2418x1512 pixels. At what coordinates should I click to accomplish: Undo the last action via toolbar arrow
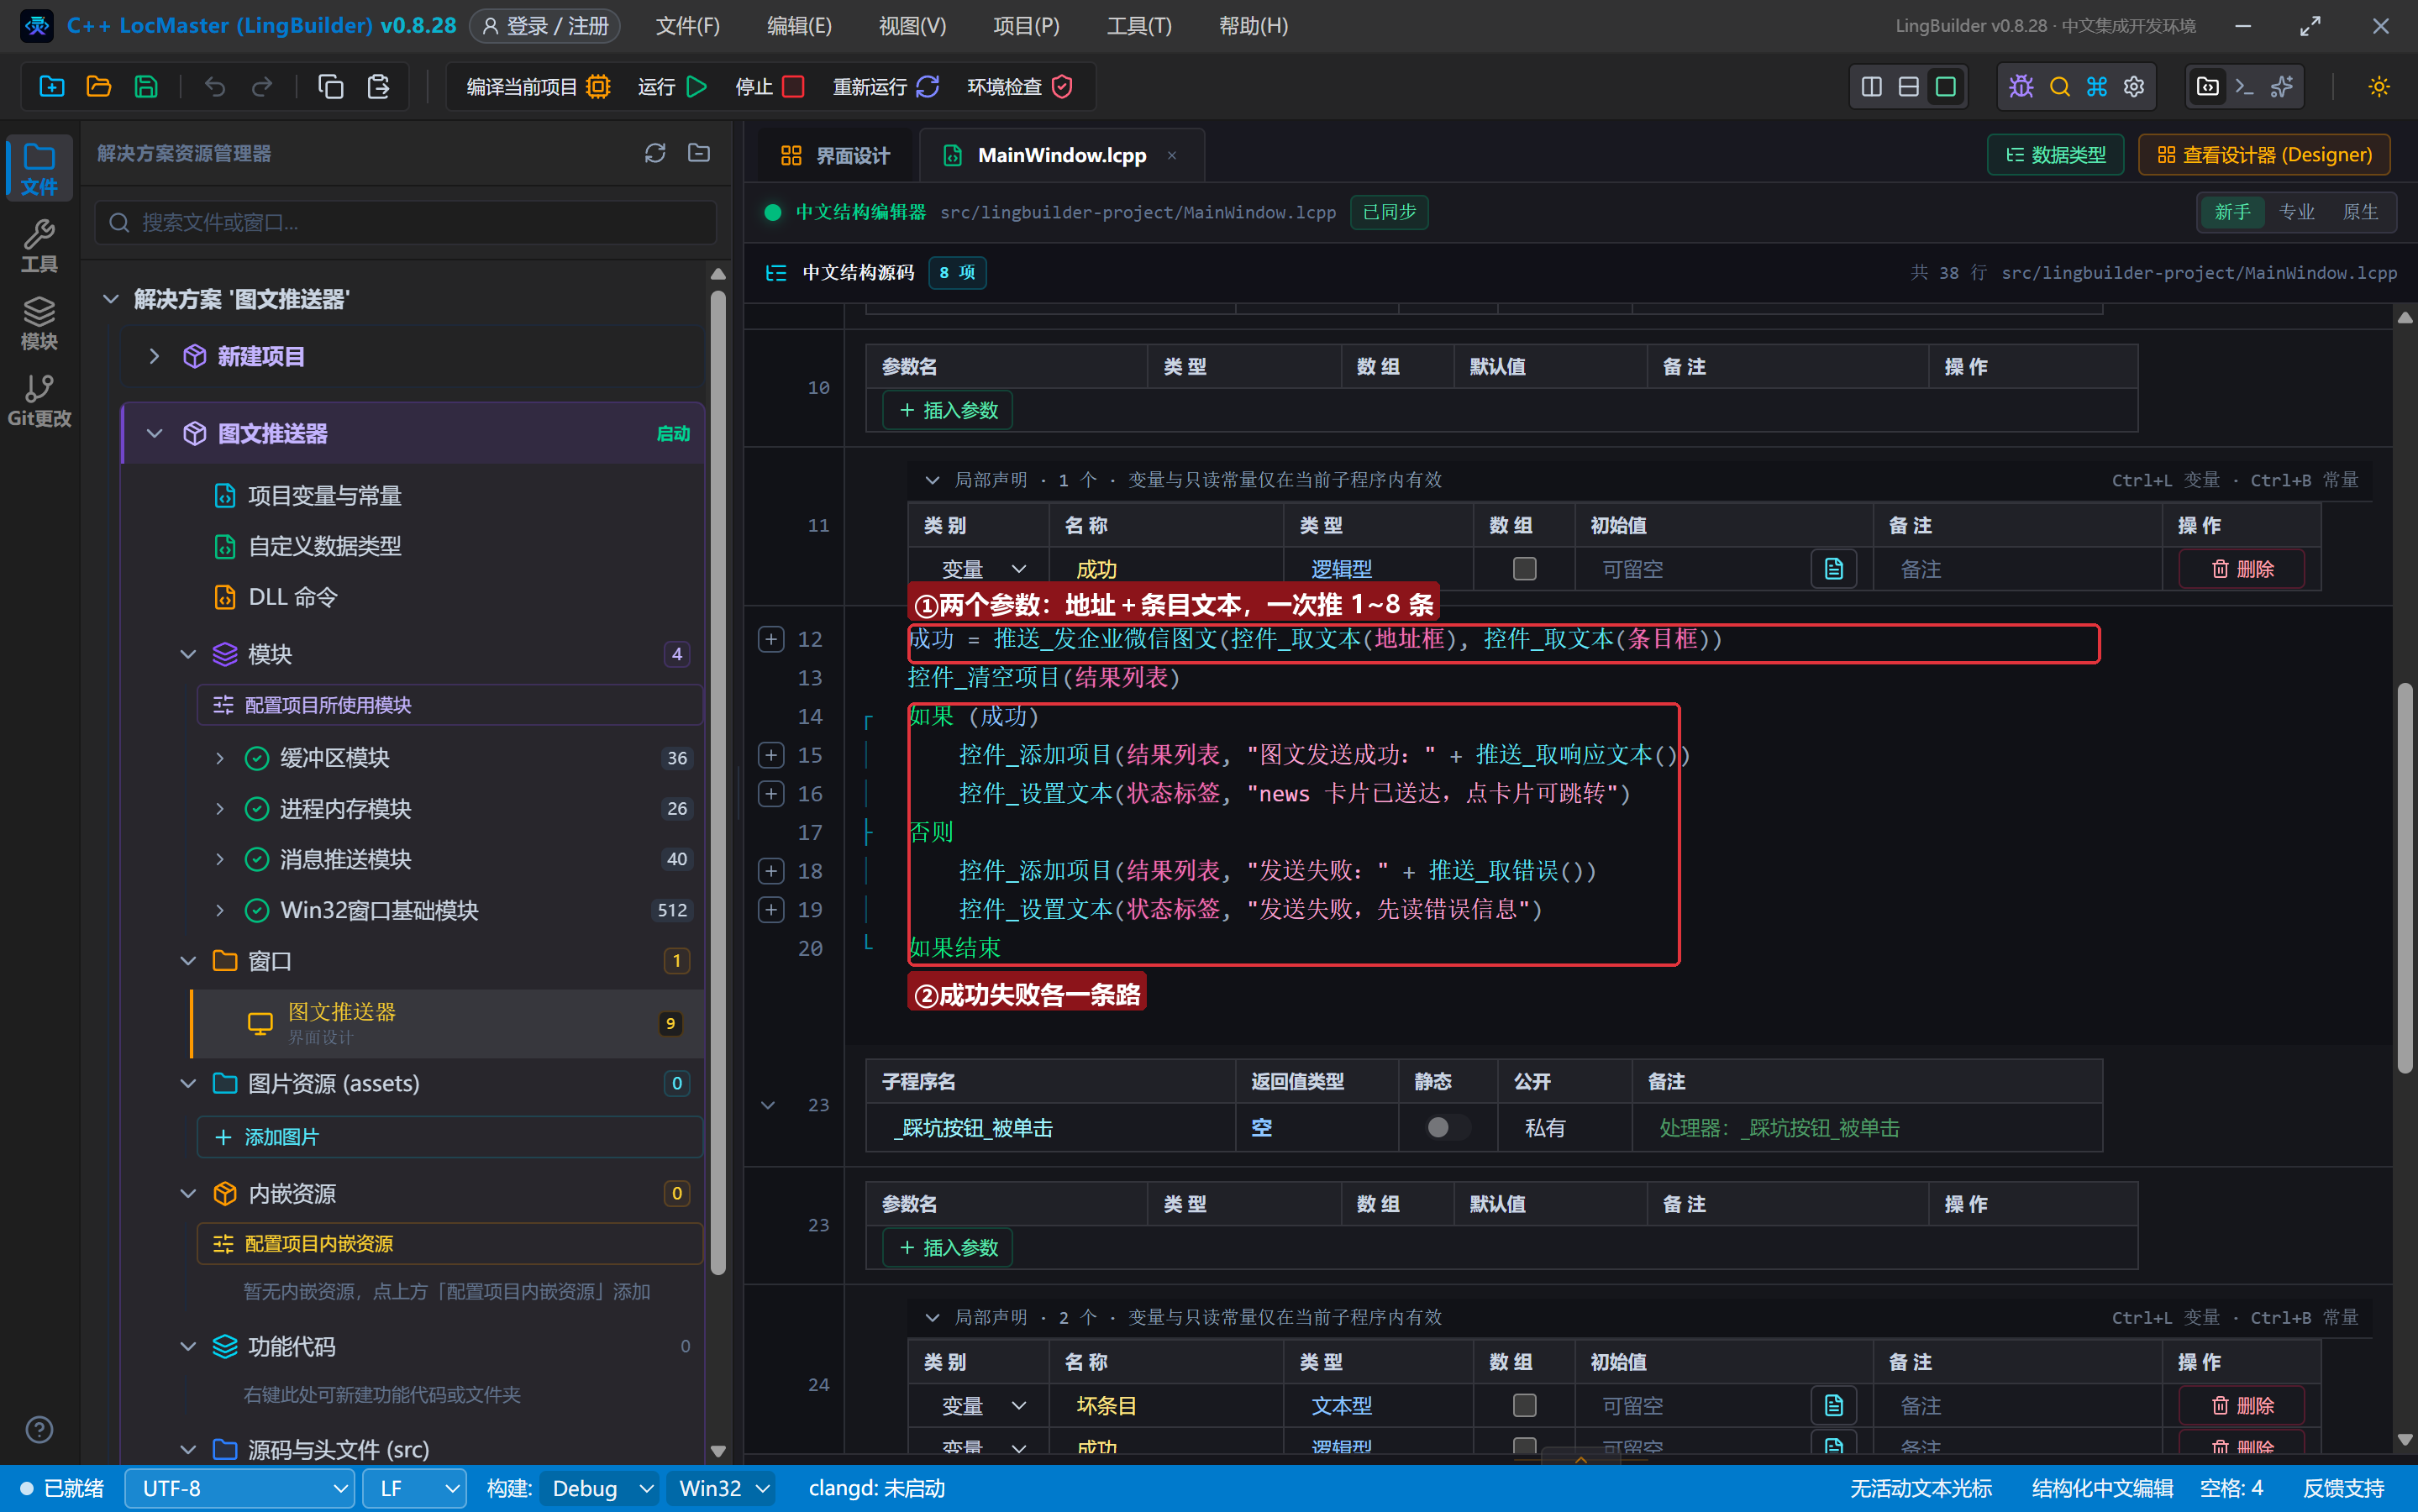point(214,87)
